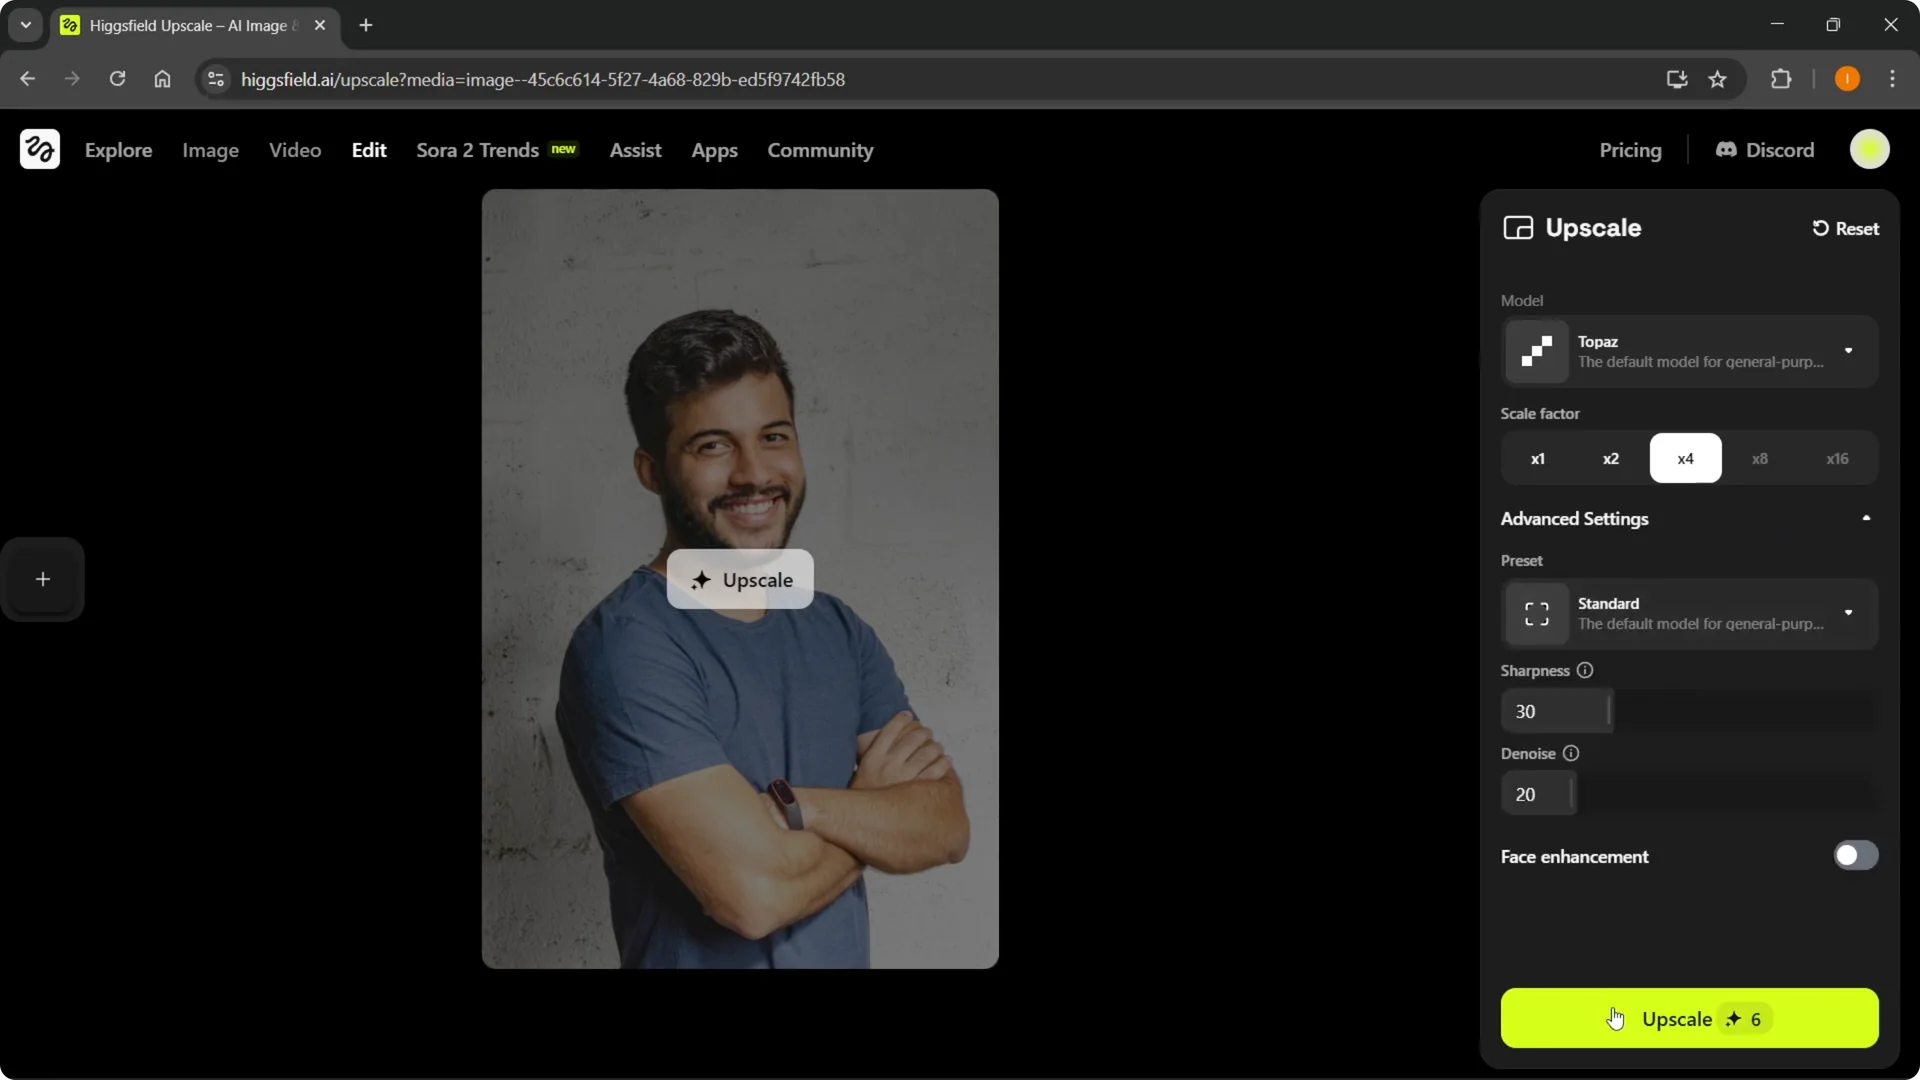Click the Sharpness value slider field
The height and width of the screenshot is (1080, 1920).
[x=1557, y=711]
